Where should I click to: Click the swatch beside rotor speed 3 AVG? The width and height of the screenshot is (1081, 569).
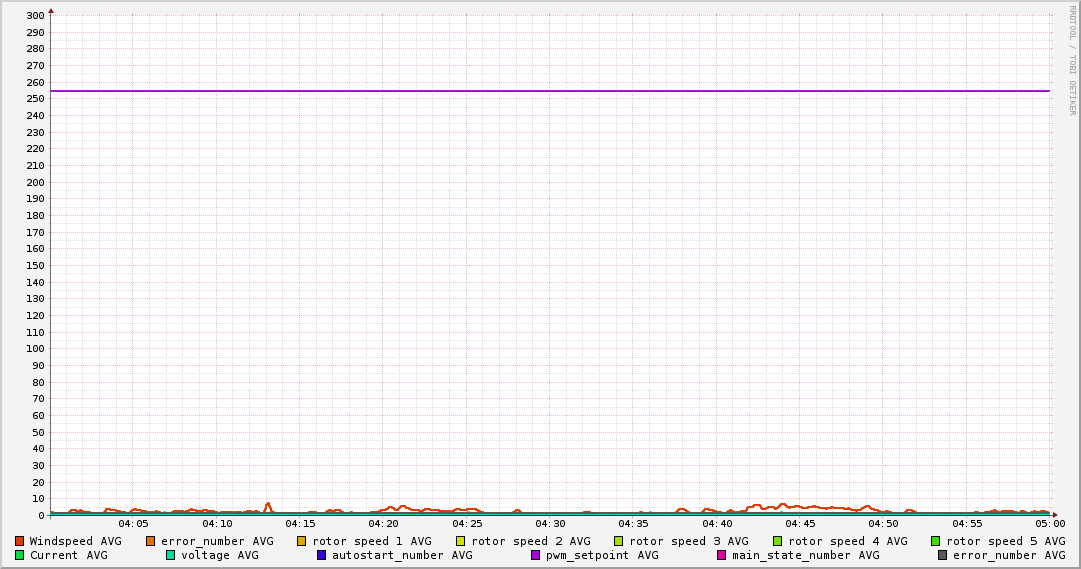[618, 541]
